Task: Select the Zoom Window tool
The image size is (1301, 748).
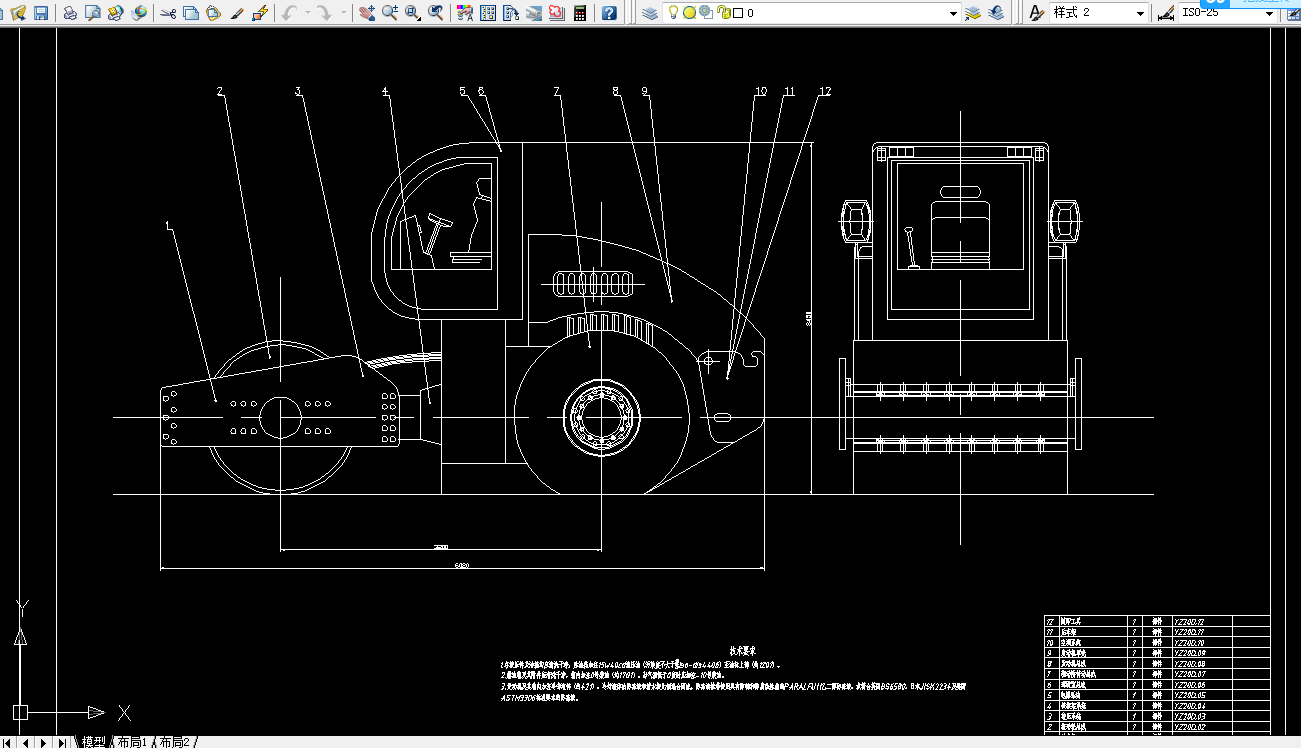Action: (x=413, y=13)
